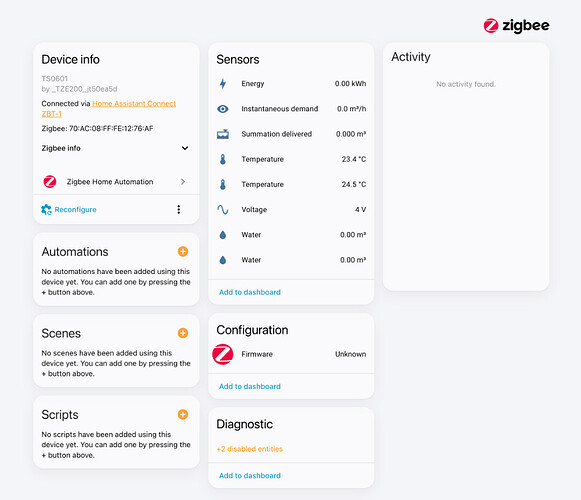Click the zigbee brand logo at top

(x=517, y=26)
